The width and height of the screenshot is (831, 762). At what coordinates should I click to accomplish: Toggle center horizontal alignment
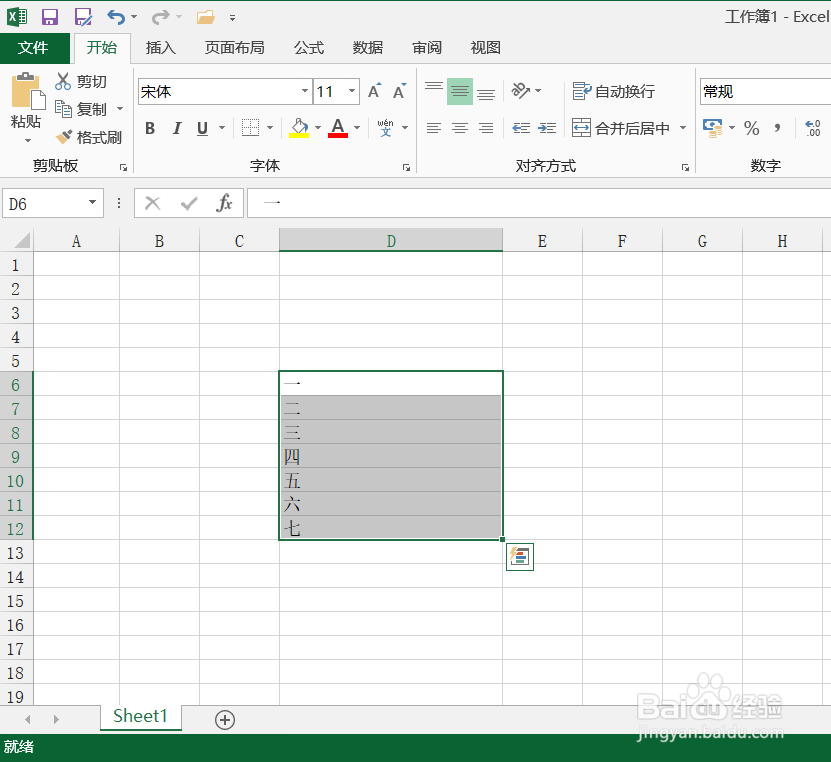tap(460, 128)
